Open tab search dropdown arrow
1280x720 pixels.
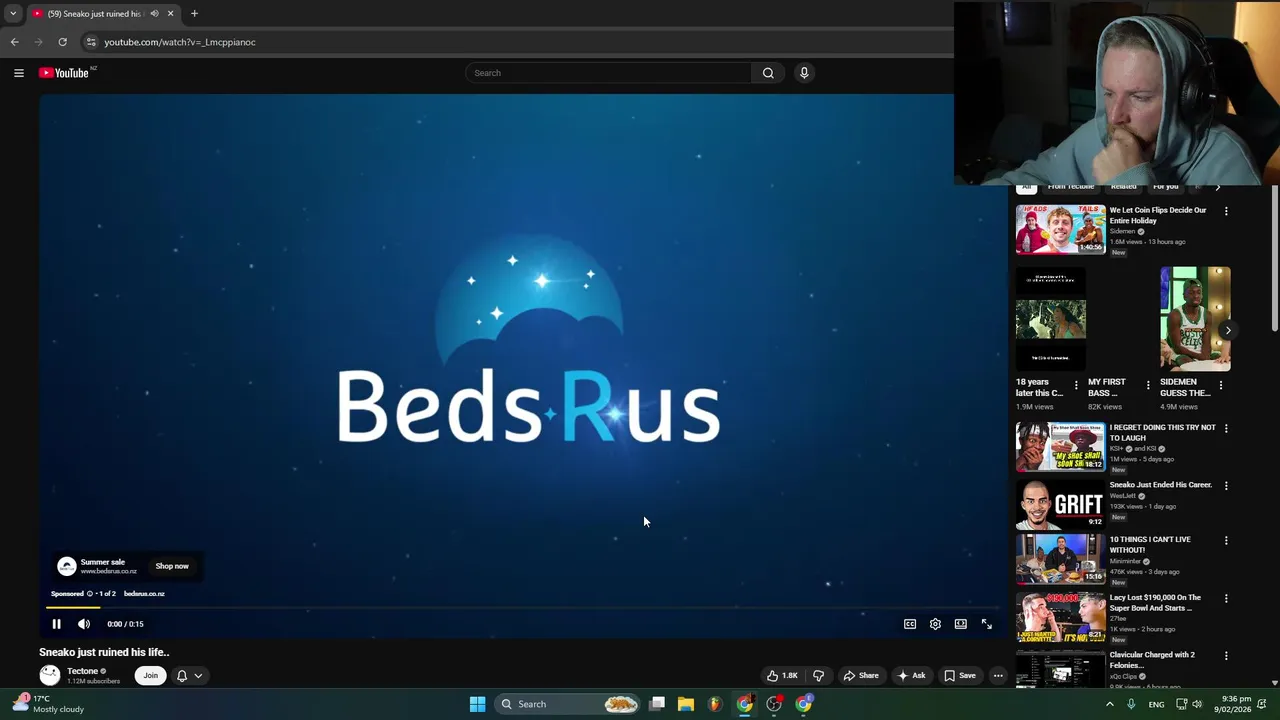click(13, 14)
